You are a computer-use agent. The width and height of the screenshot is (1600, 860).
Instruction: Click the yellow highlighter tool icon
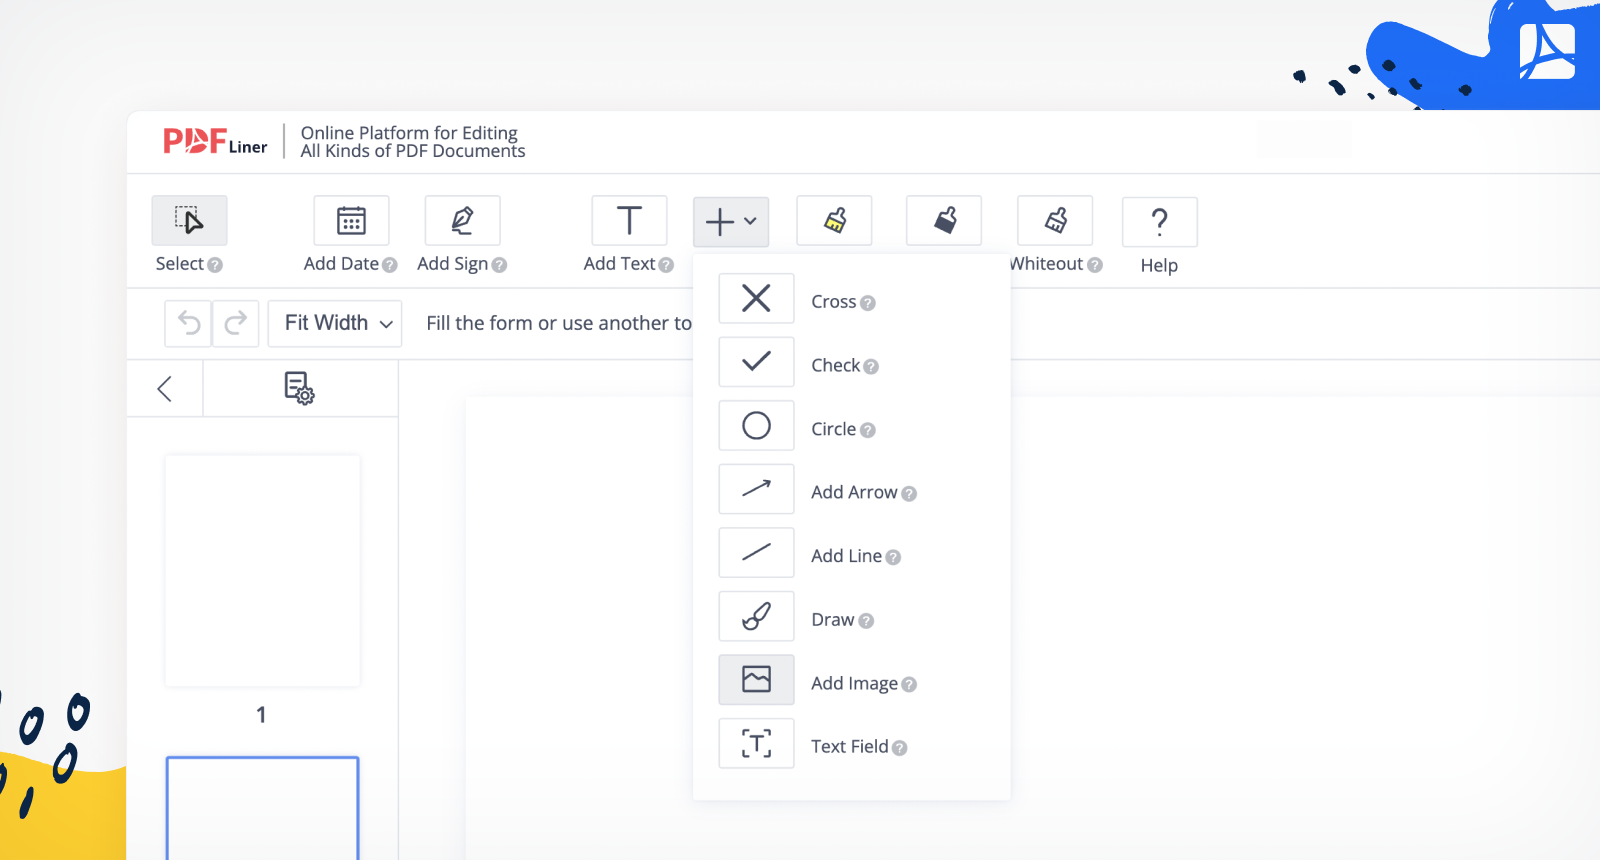click(x=834, y=220)
